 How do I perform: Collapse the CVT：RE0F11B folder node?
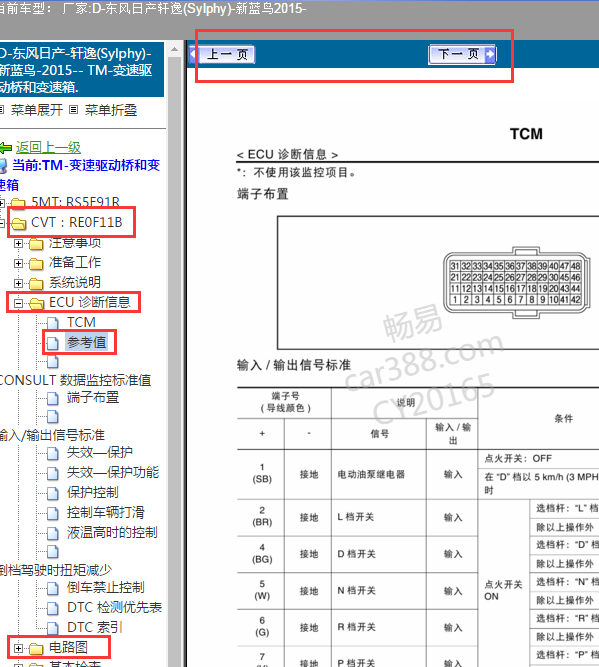click(2, 222)
